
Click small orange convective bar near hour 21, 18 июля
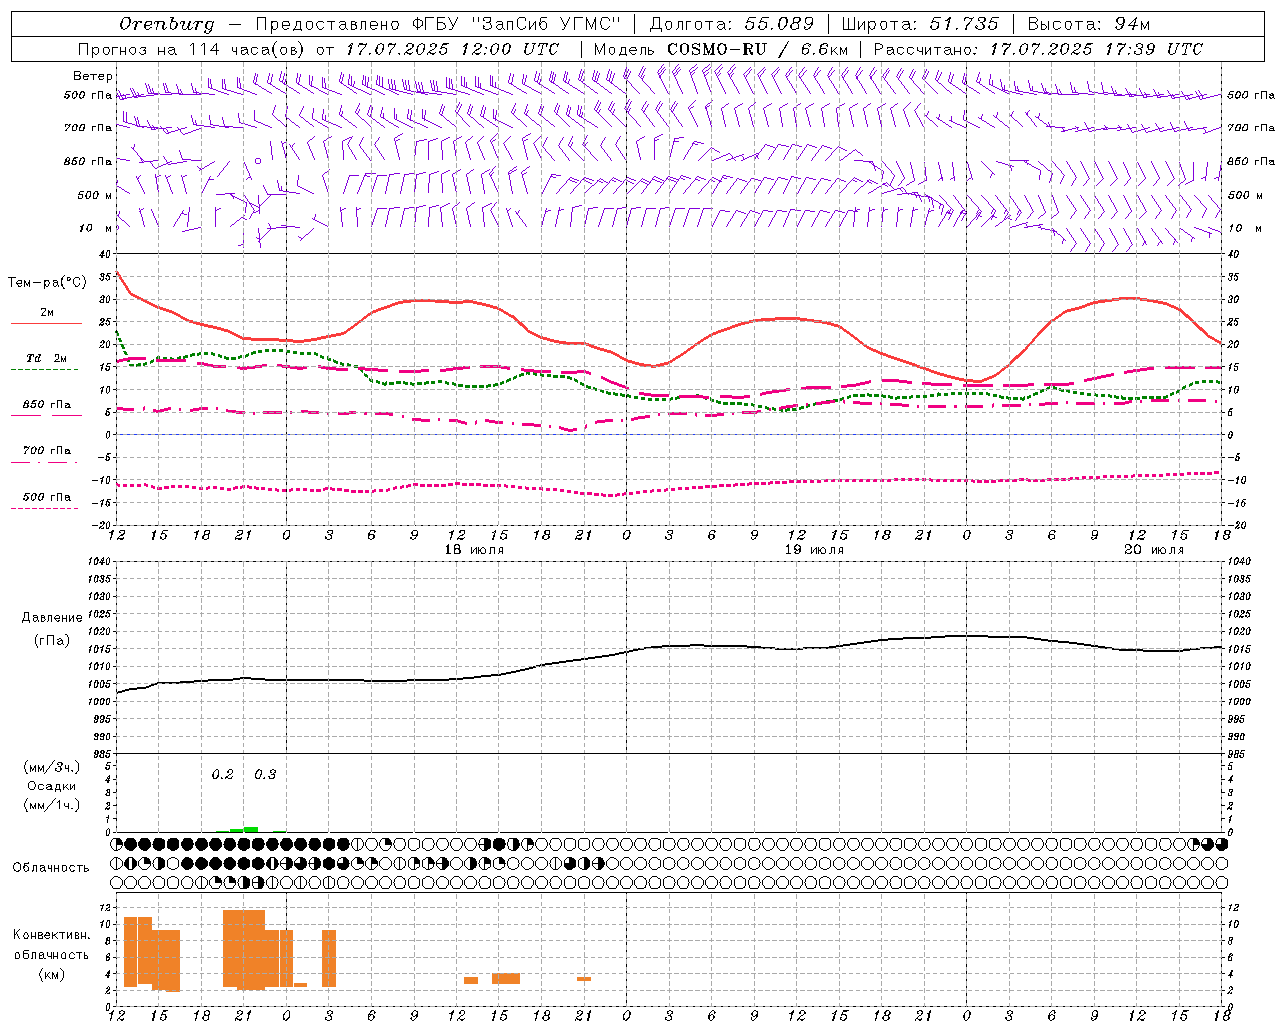click(x=584, y=979)
